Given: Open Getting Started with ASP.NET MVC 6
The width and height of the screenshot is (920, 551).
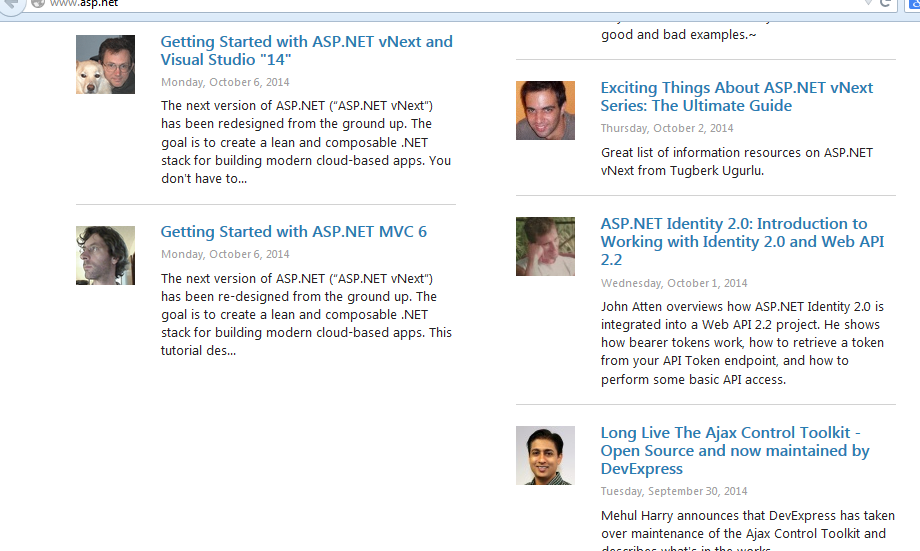Looking at the screenshot, I should 293,232.
